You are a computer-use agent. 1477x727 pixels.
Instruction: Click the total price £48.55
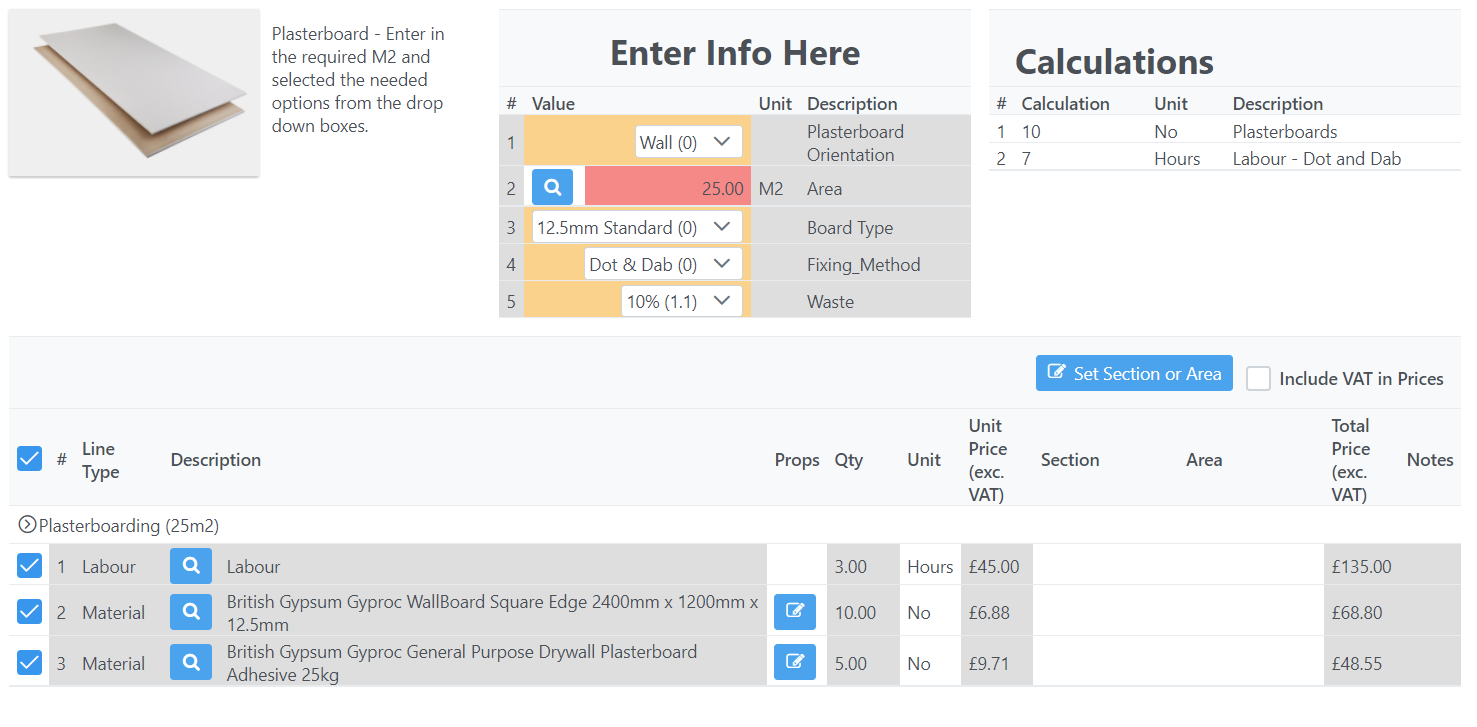tap(1357, 663)
